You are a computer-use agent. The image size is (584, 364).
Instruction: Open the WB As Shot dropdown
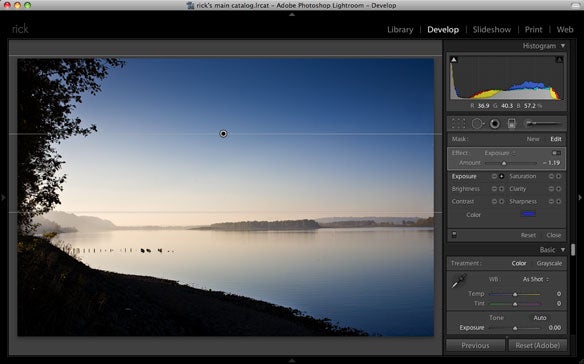coord(536,279)
